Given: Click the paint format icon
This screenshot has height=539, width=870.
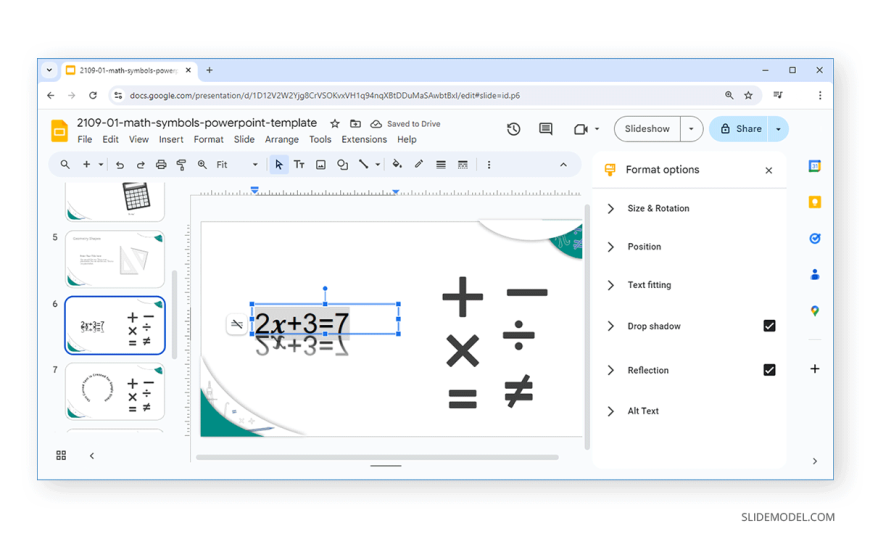Looking at the screenshot, I should click(x=181, y=165).
